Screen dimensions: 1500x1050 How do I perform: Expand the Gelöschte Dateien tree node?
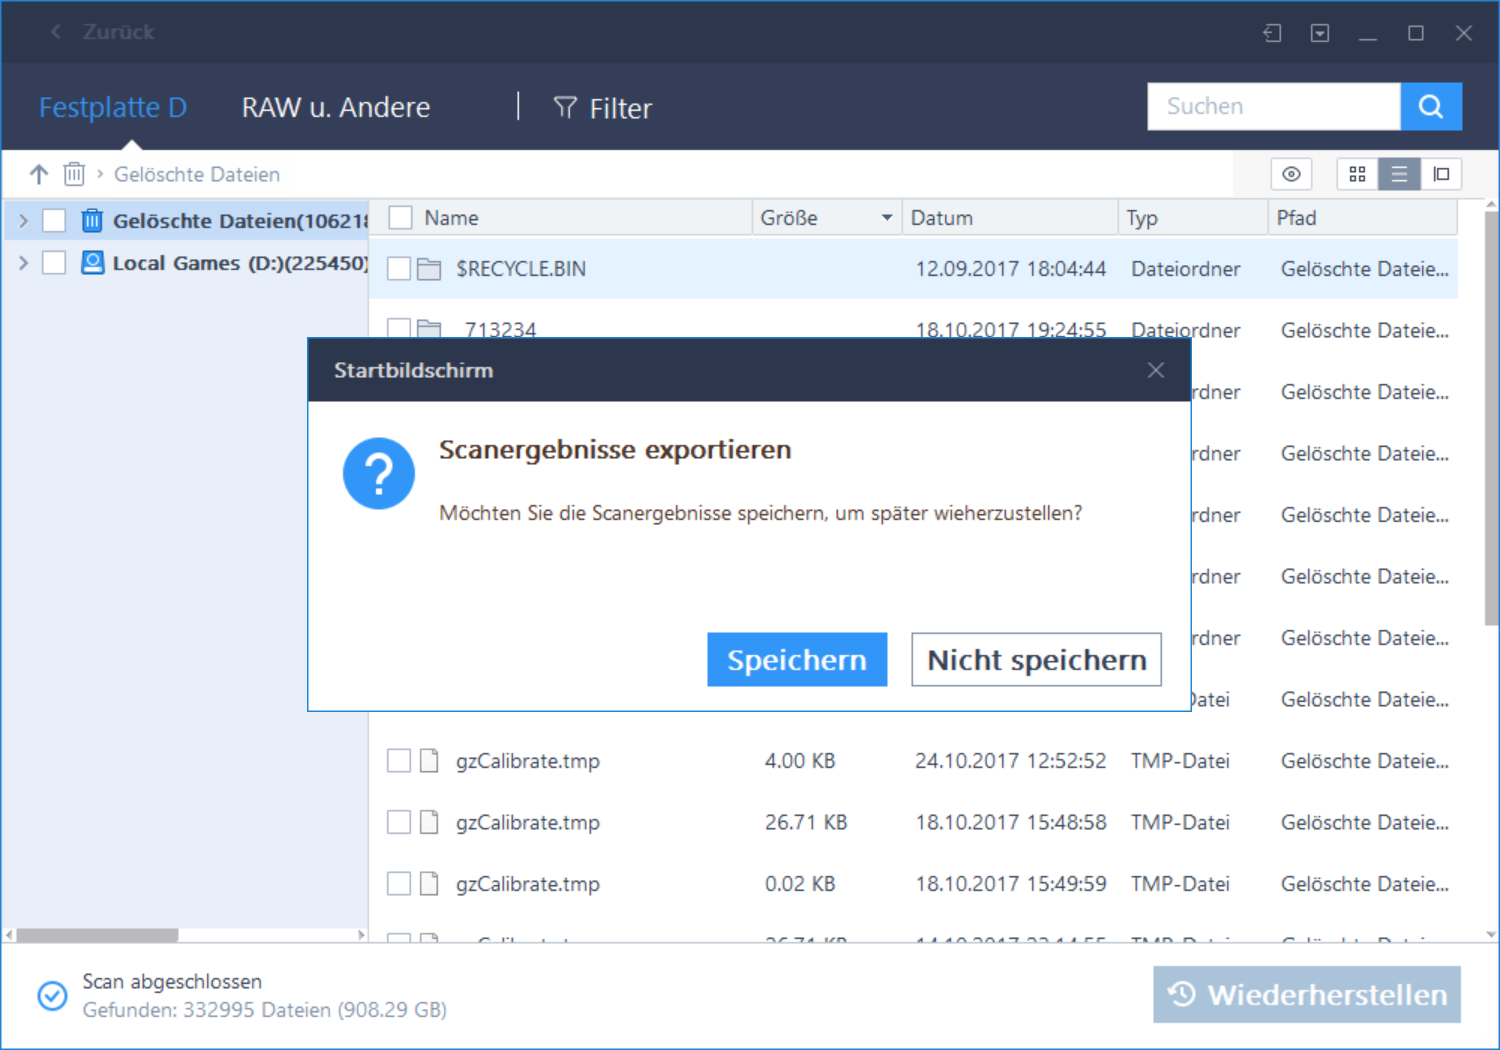tap(24, 220)
